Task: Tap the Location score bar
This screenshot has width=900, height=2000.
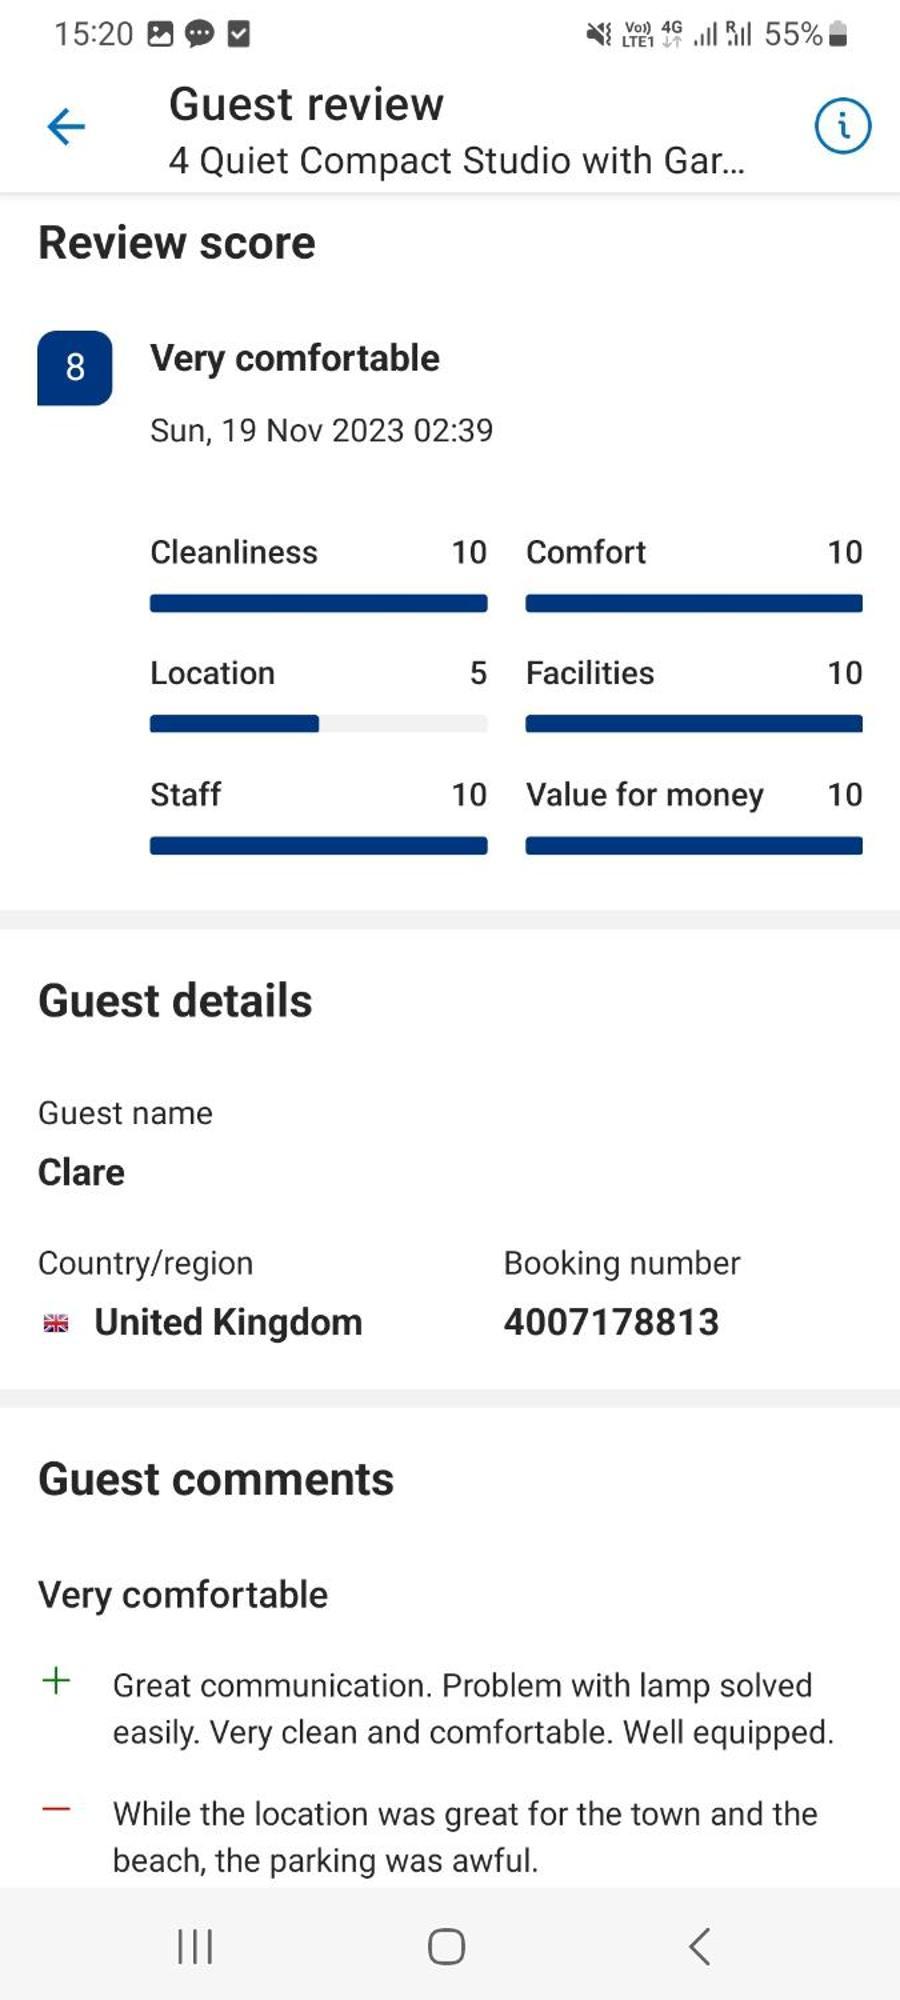Action: point(318,724)
